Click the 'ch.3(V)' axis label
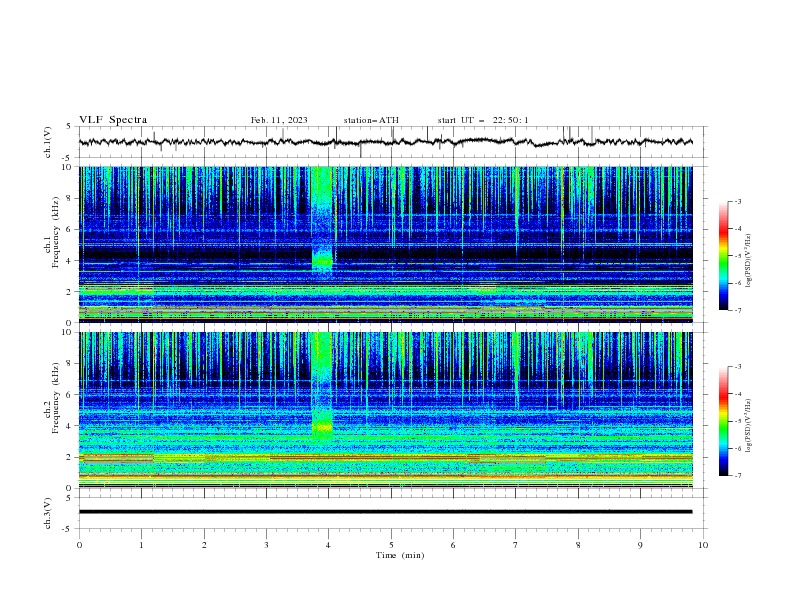The image size is (792, 612). (48, 513)
